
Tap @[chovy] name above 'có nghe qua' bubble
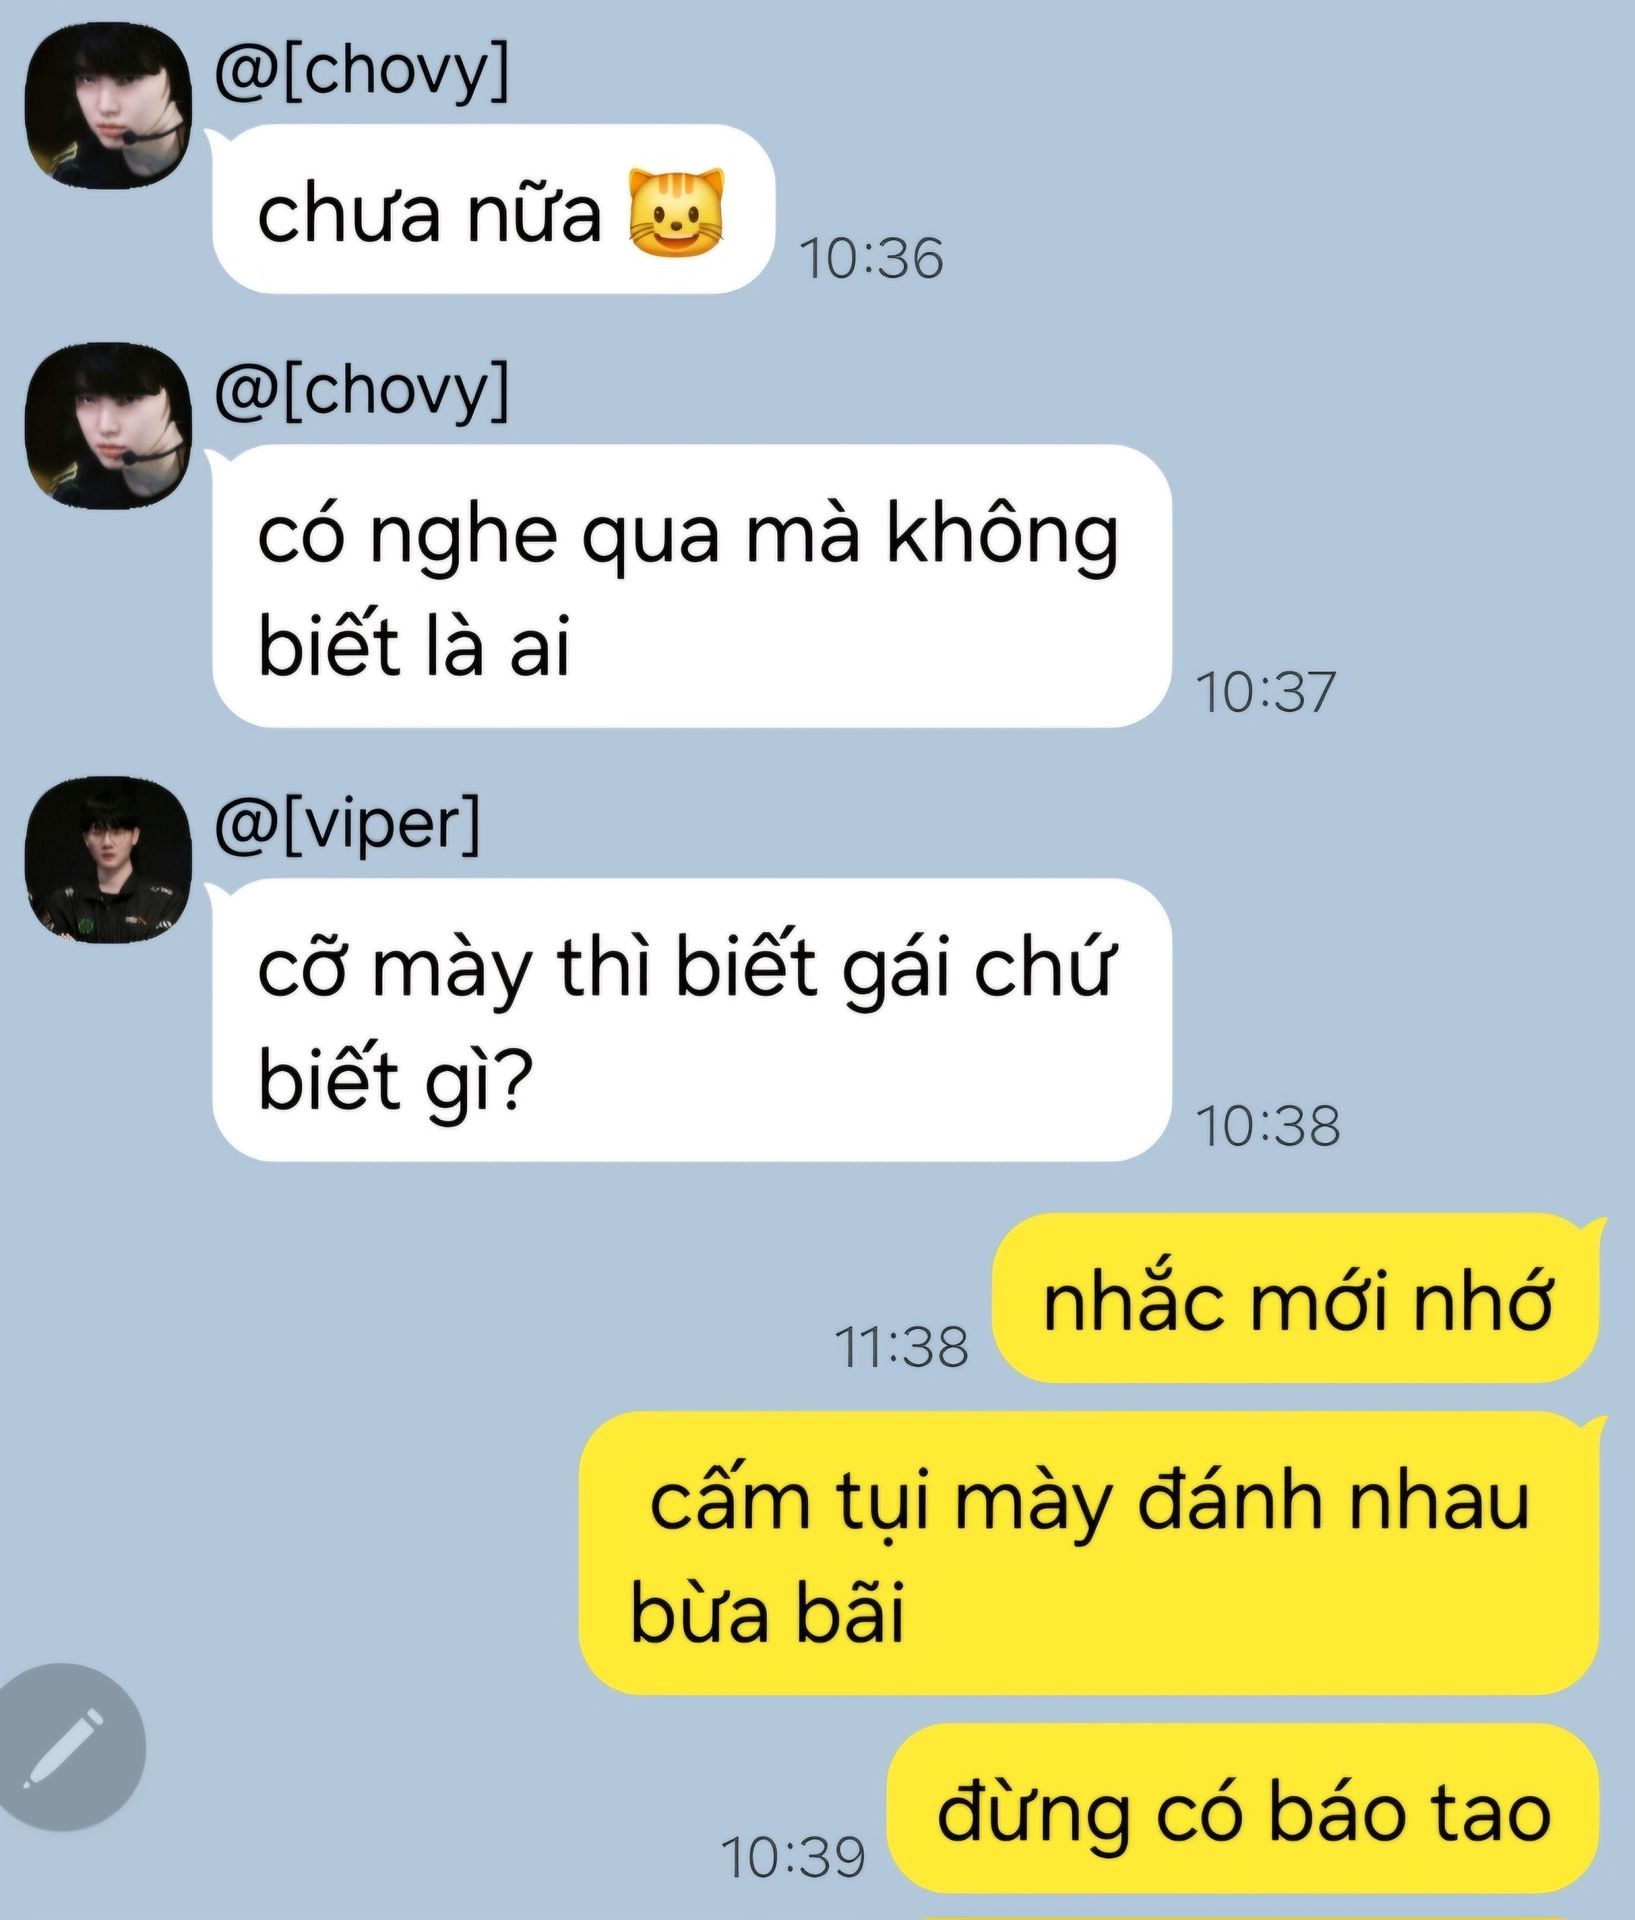(x=361, y=389)
